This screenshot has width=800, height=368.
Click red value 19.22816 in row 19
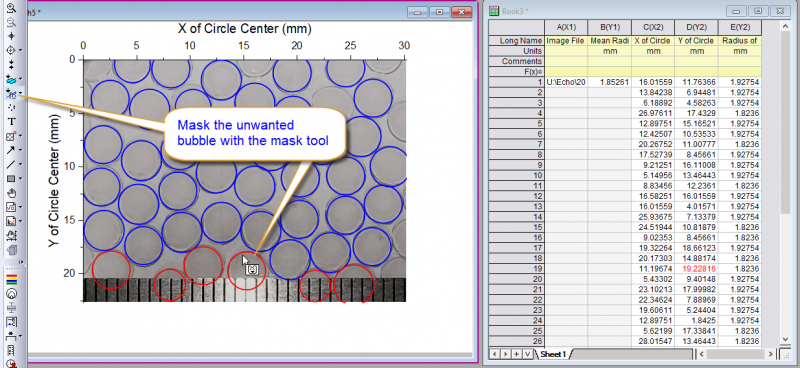click(x=696, y=268)
